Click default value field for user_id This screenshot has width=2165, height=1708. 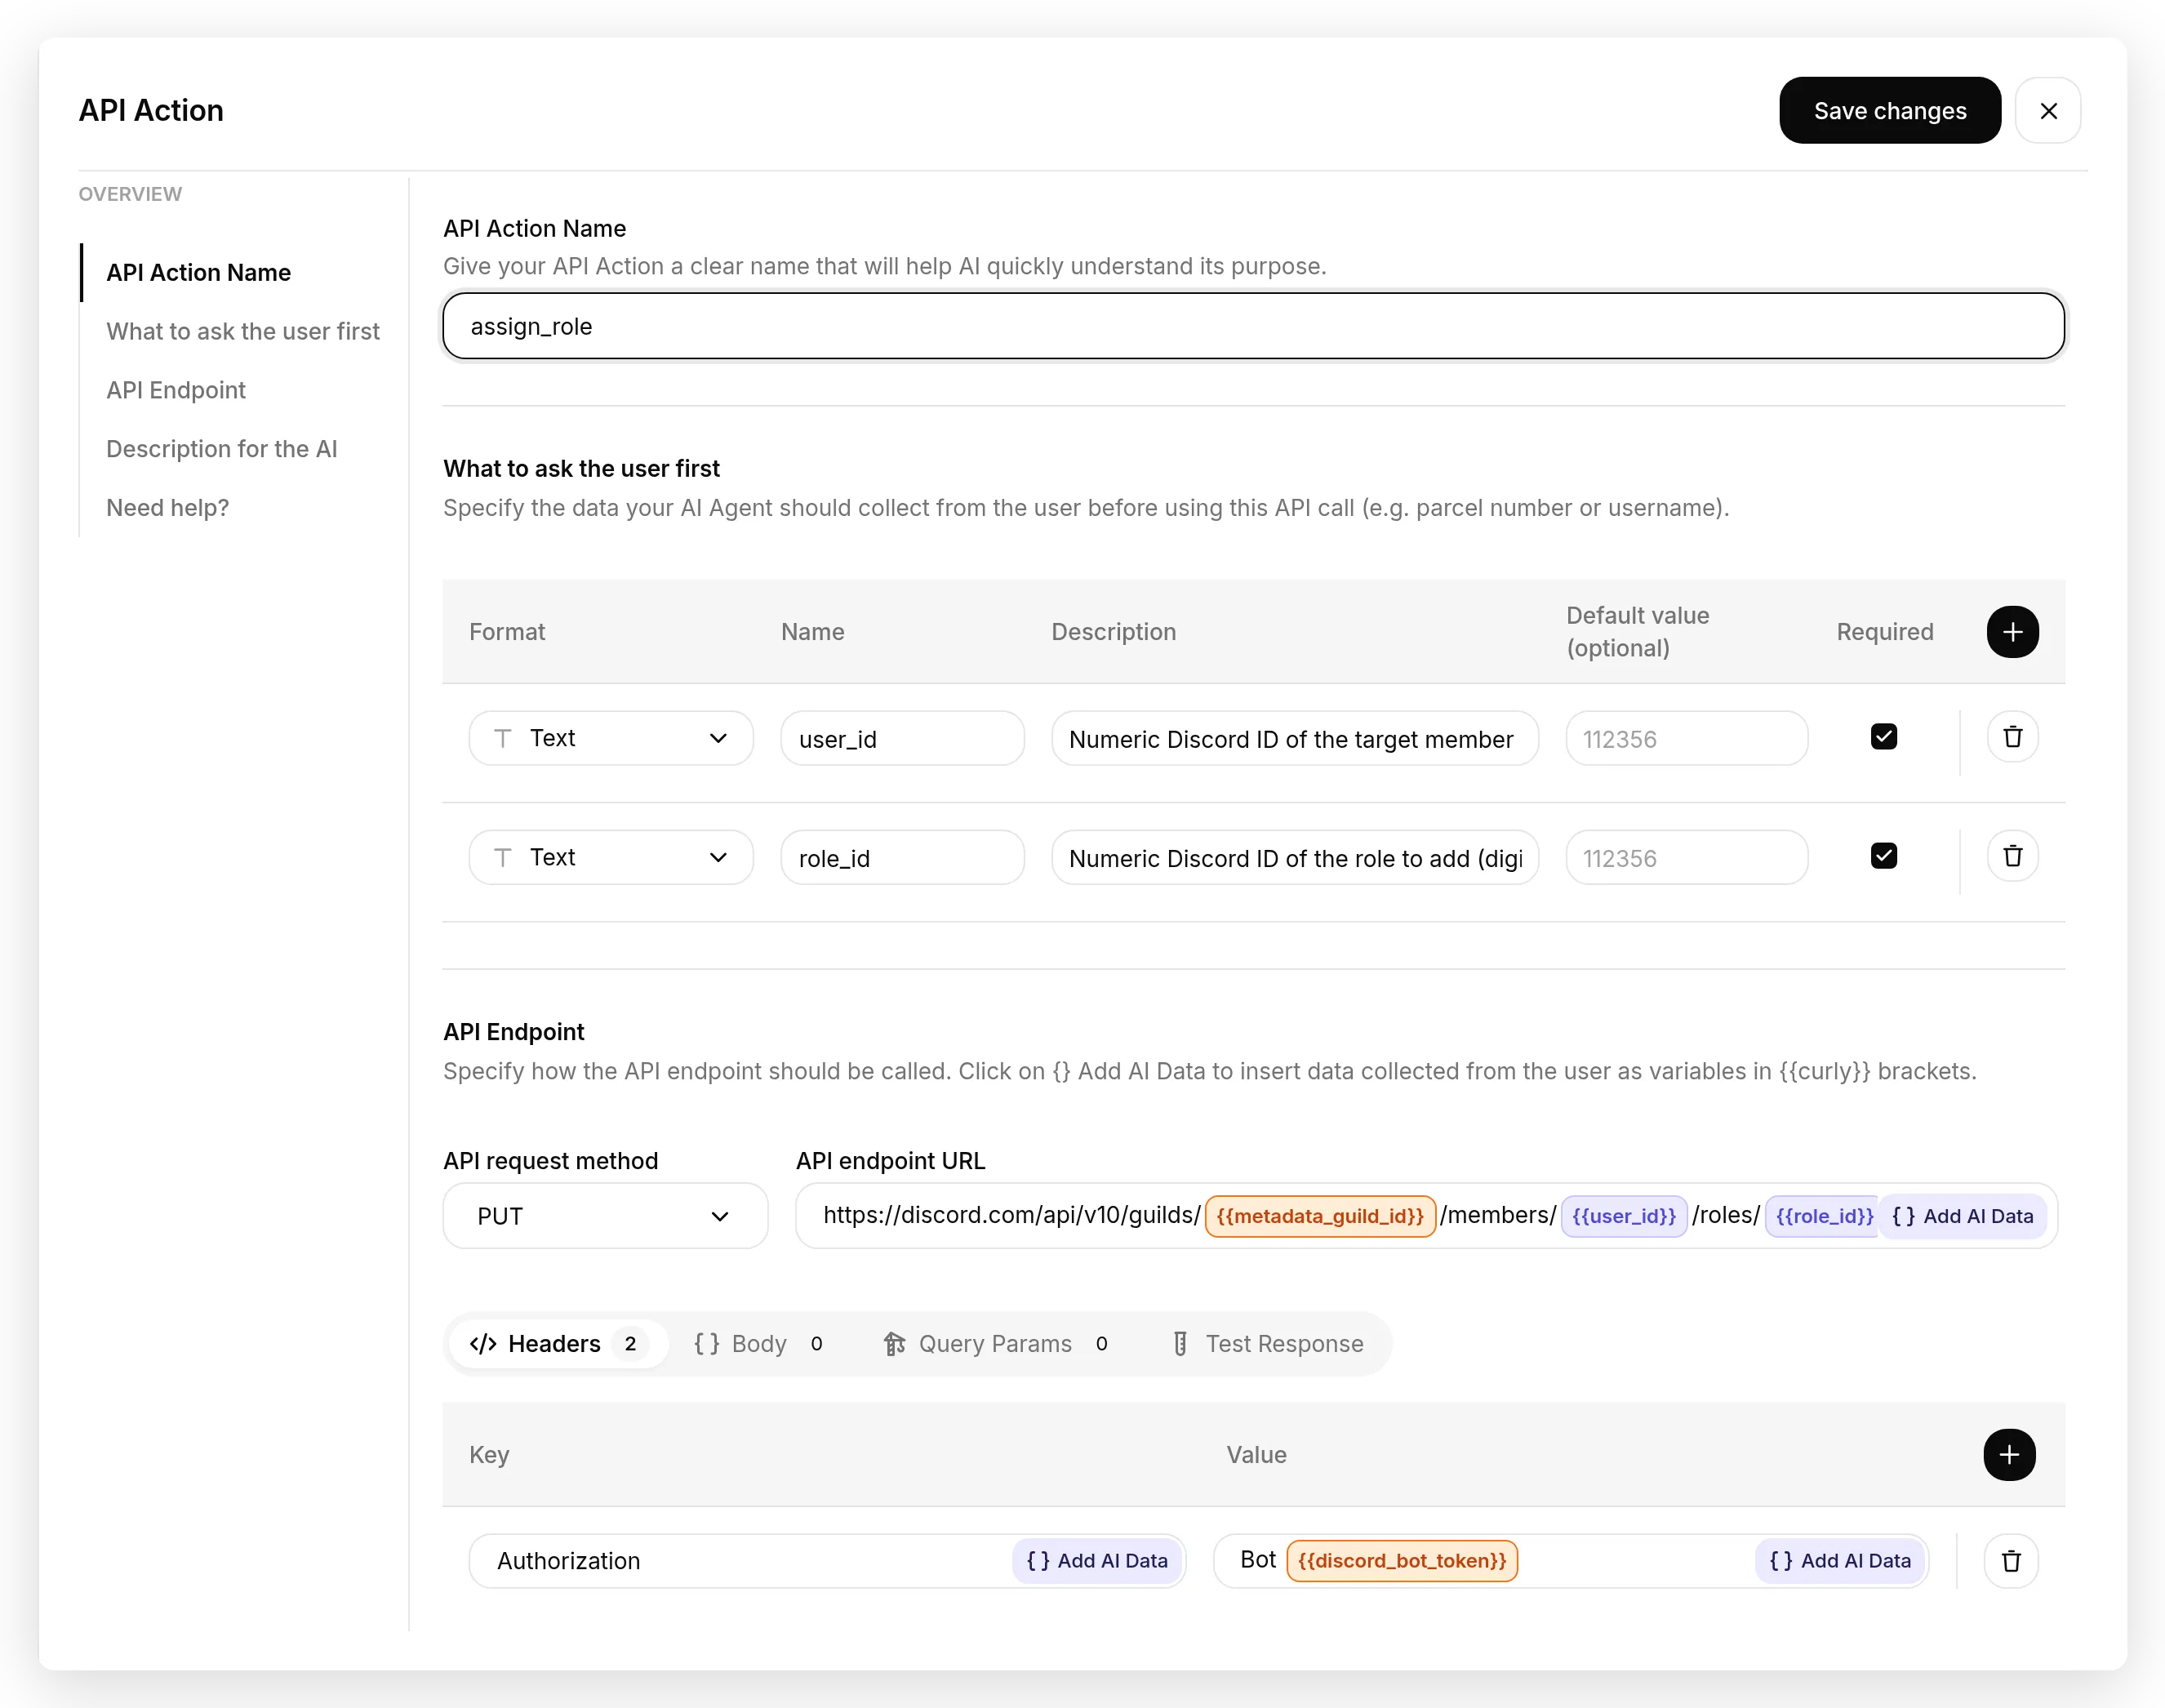coord(1686,738)
